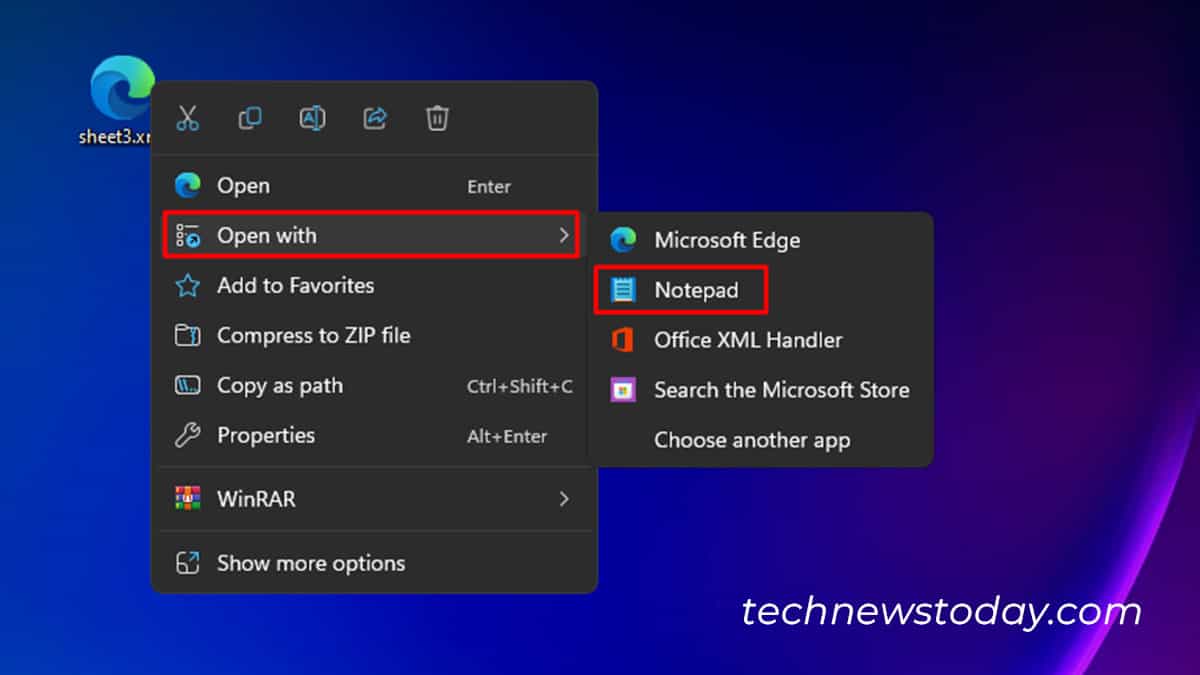
Task: Select the sheet3 file icon on desktop
Action: pos(122,89)
